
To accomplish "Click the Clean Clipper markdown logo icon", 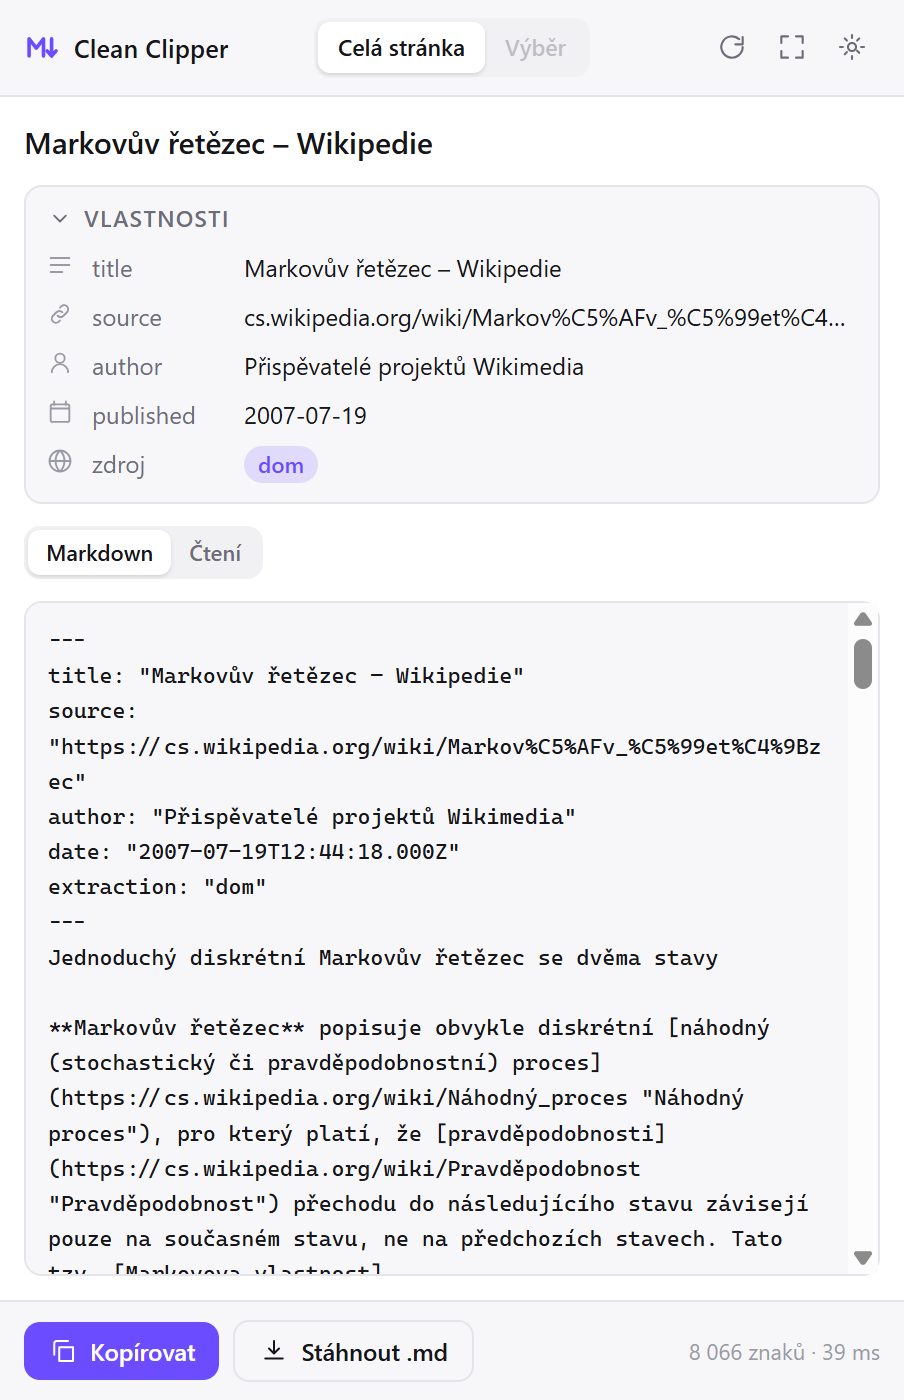I will click(x=42, y=48).
